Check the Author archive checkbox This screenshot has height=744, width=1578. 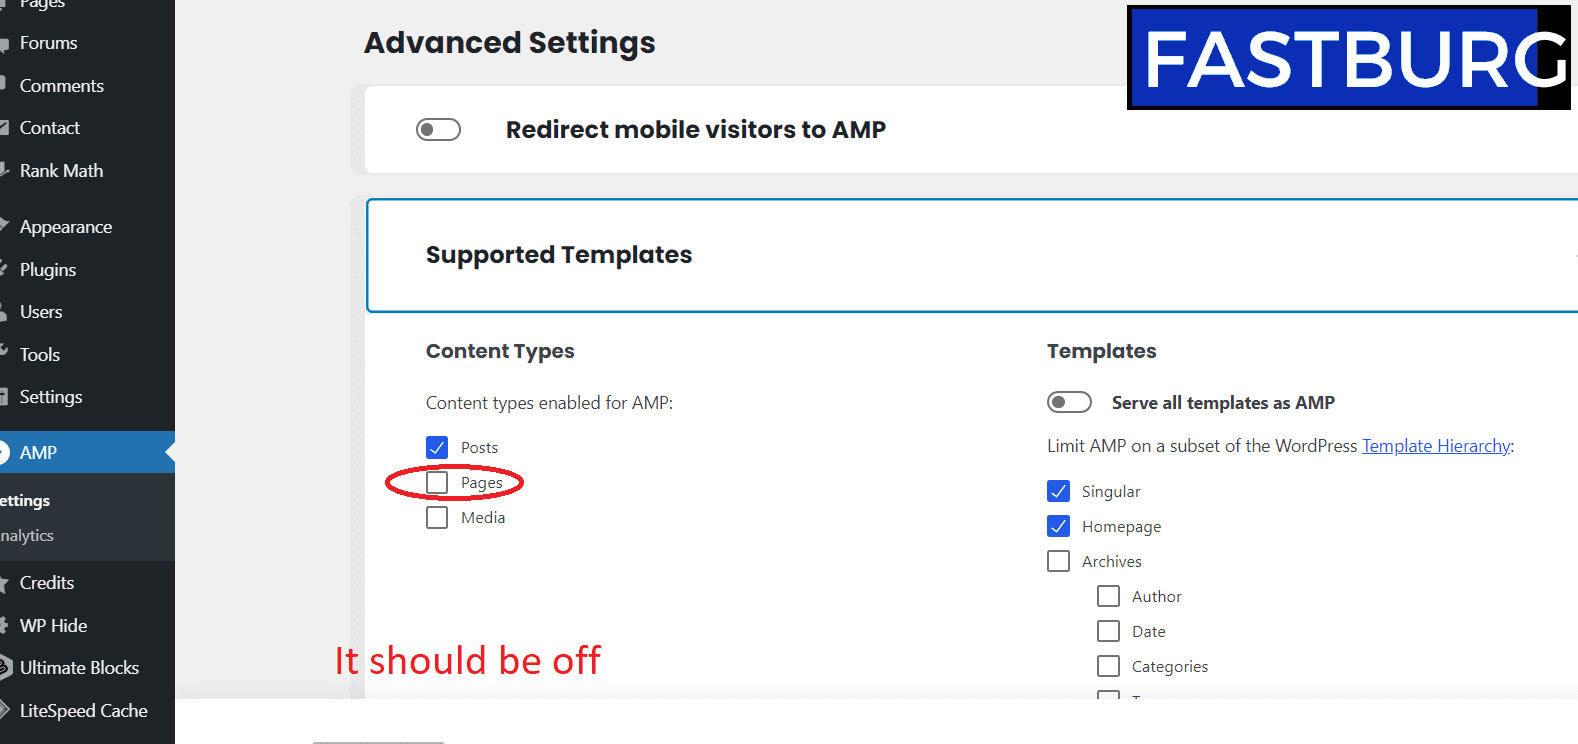point(1108,596)
